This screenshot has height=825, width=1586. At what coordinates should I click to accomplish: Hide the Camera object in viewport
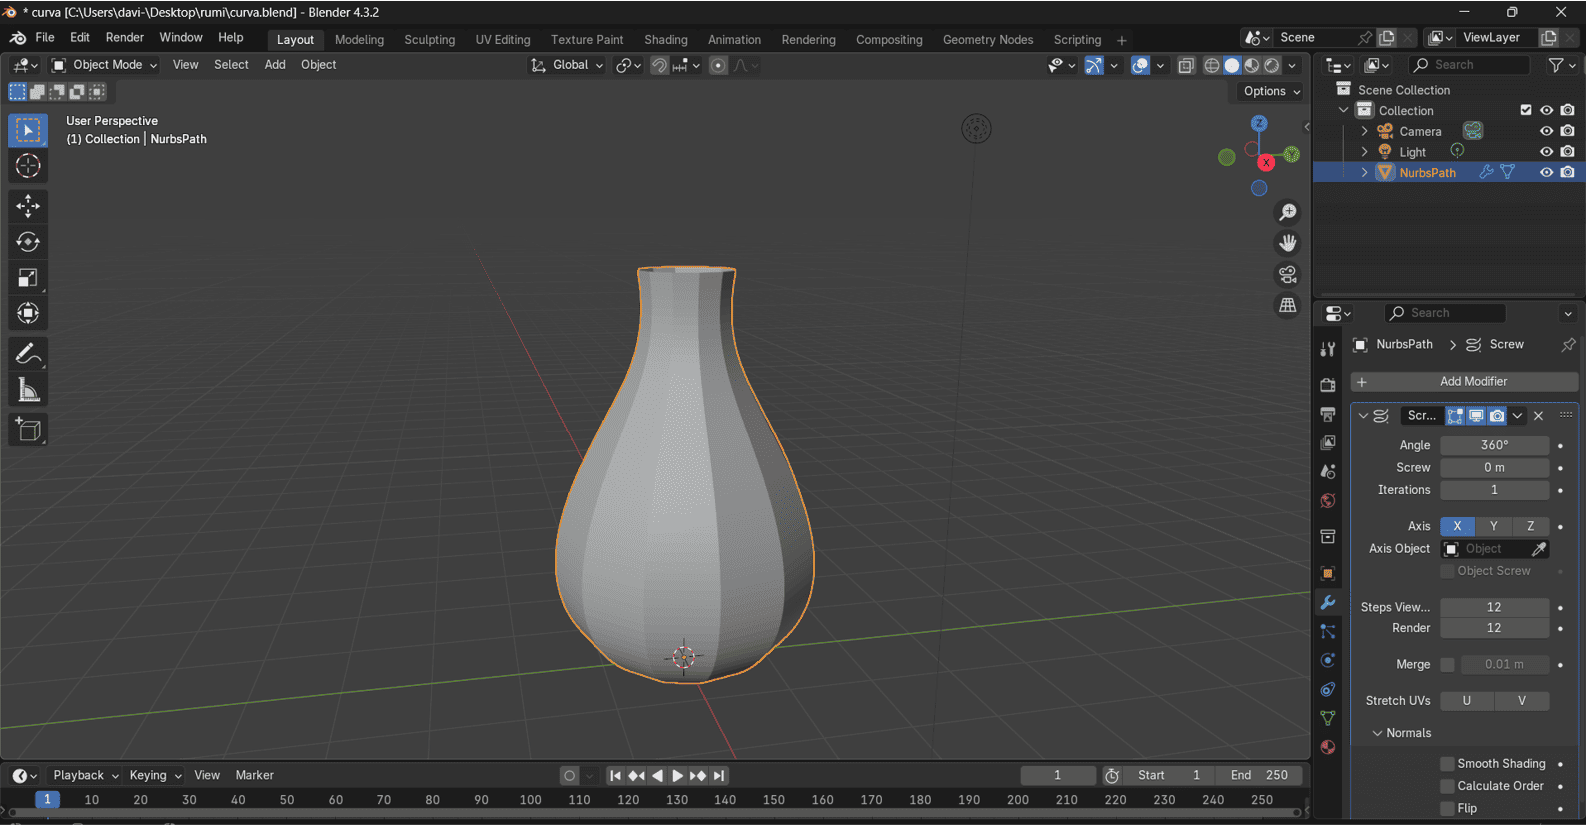1546,131
